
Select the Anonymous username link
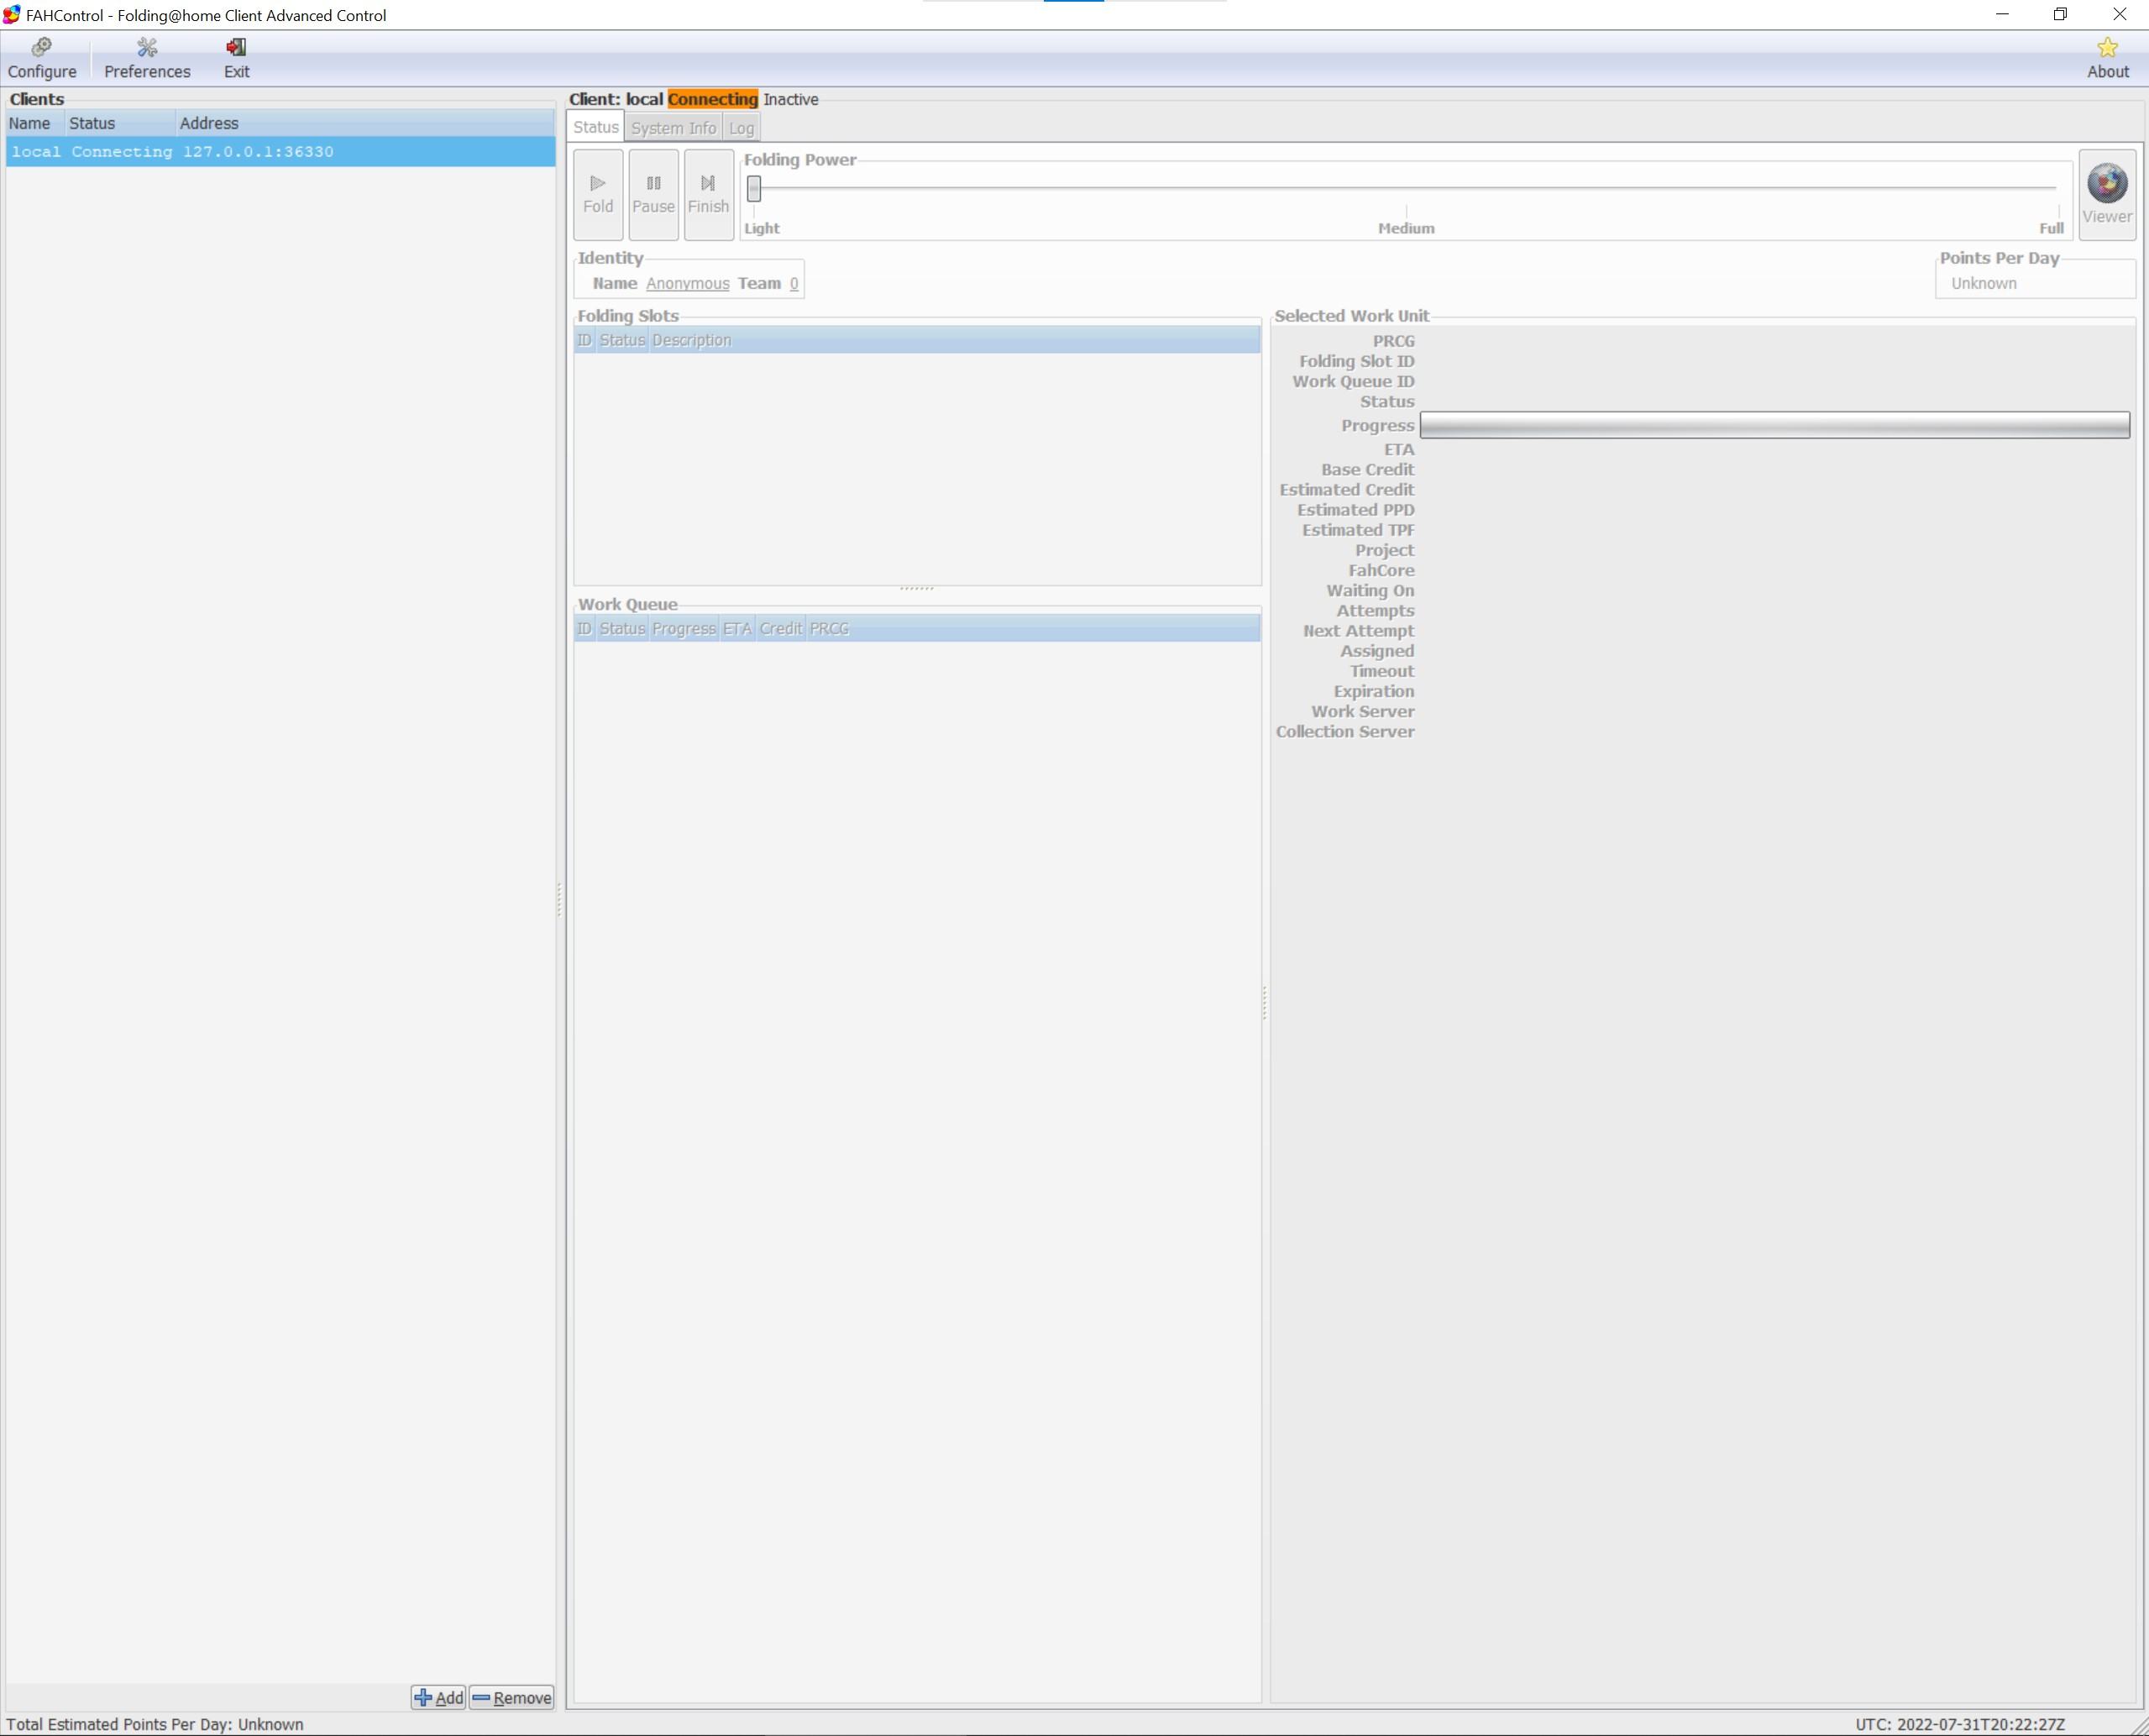coord(688,283)
